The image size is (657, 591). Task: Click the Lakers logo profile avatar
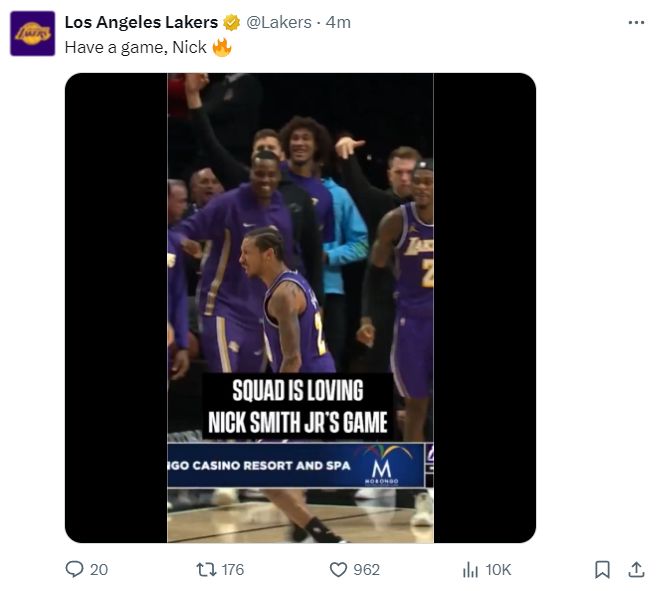(32, 33)
